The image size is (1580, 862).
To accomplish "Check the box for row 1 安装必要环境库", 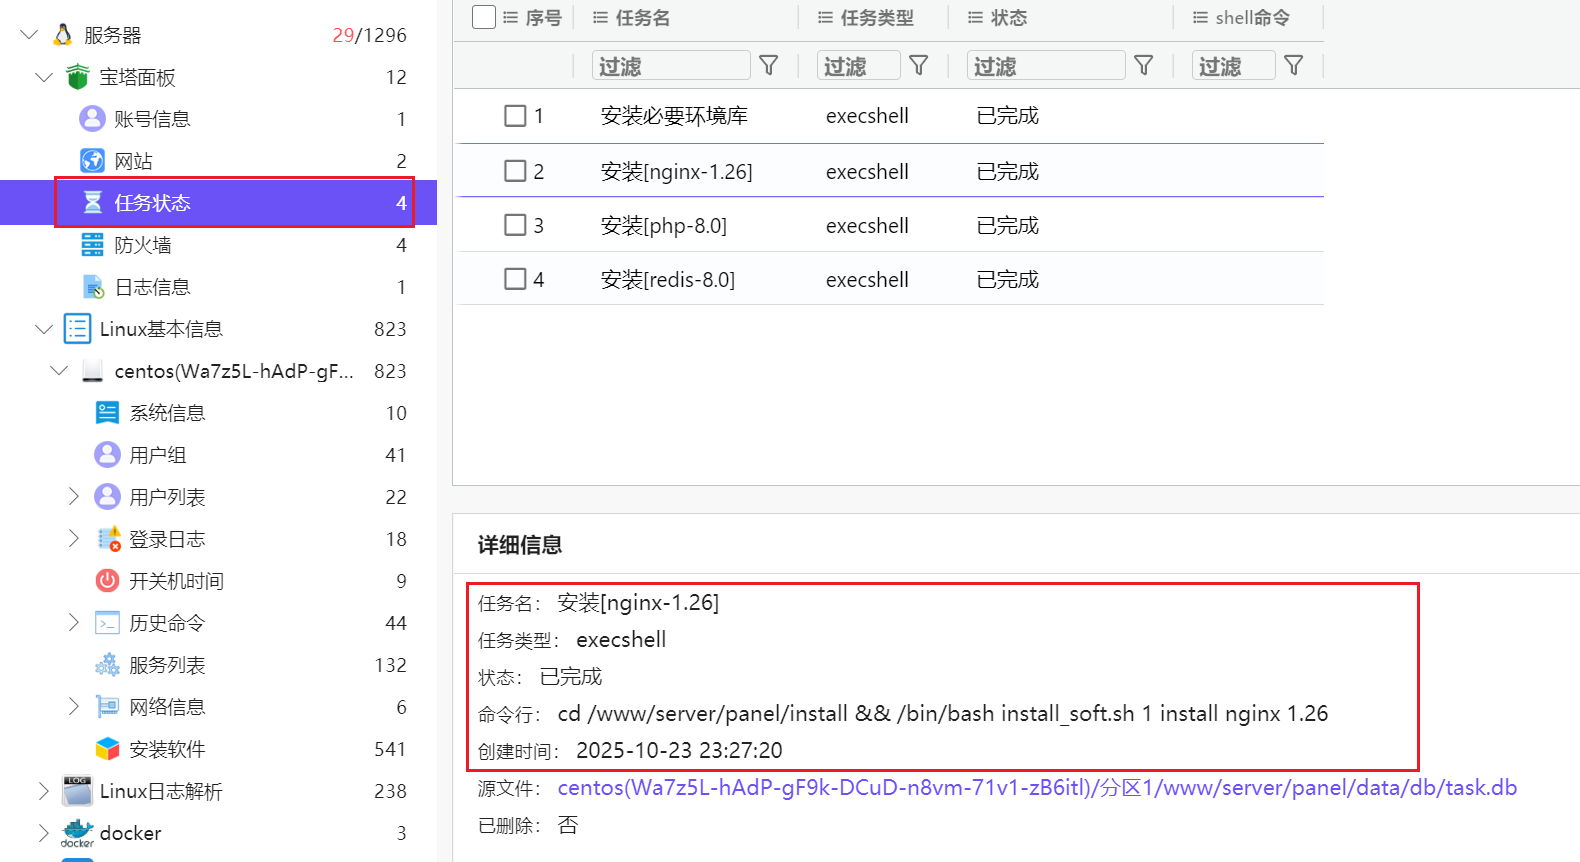I will 515,116.
